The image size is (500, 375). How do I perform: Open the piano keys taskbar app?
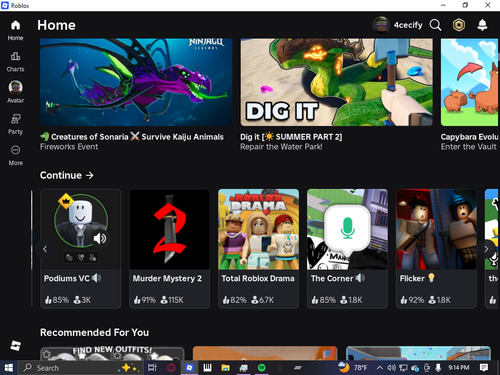click(x=207, y=368)
